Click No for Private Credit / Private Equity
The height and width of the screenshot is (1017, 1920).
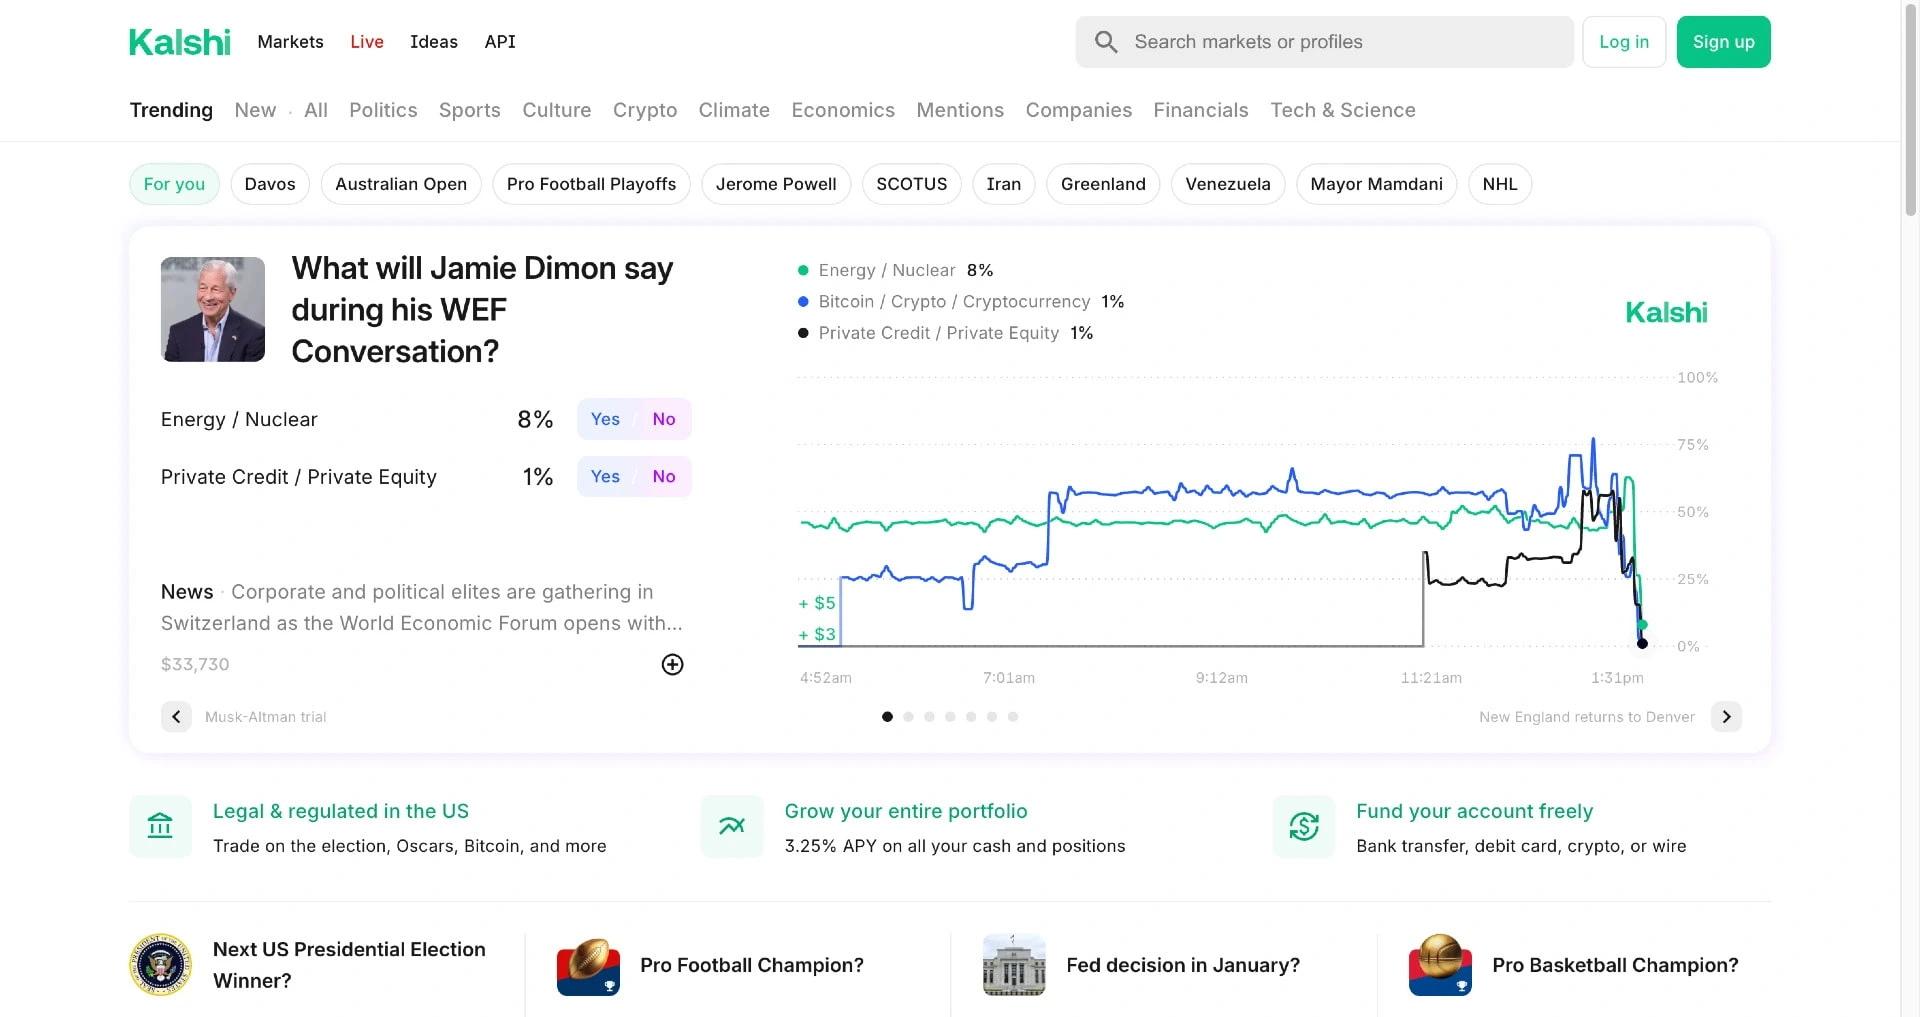coord(664,477)
